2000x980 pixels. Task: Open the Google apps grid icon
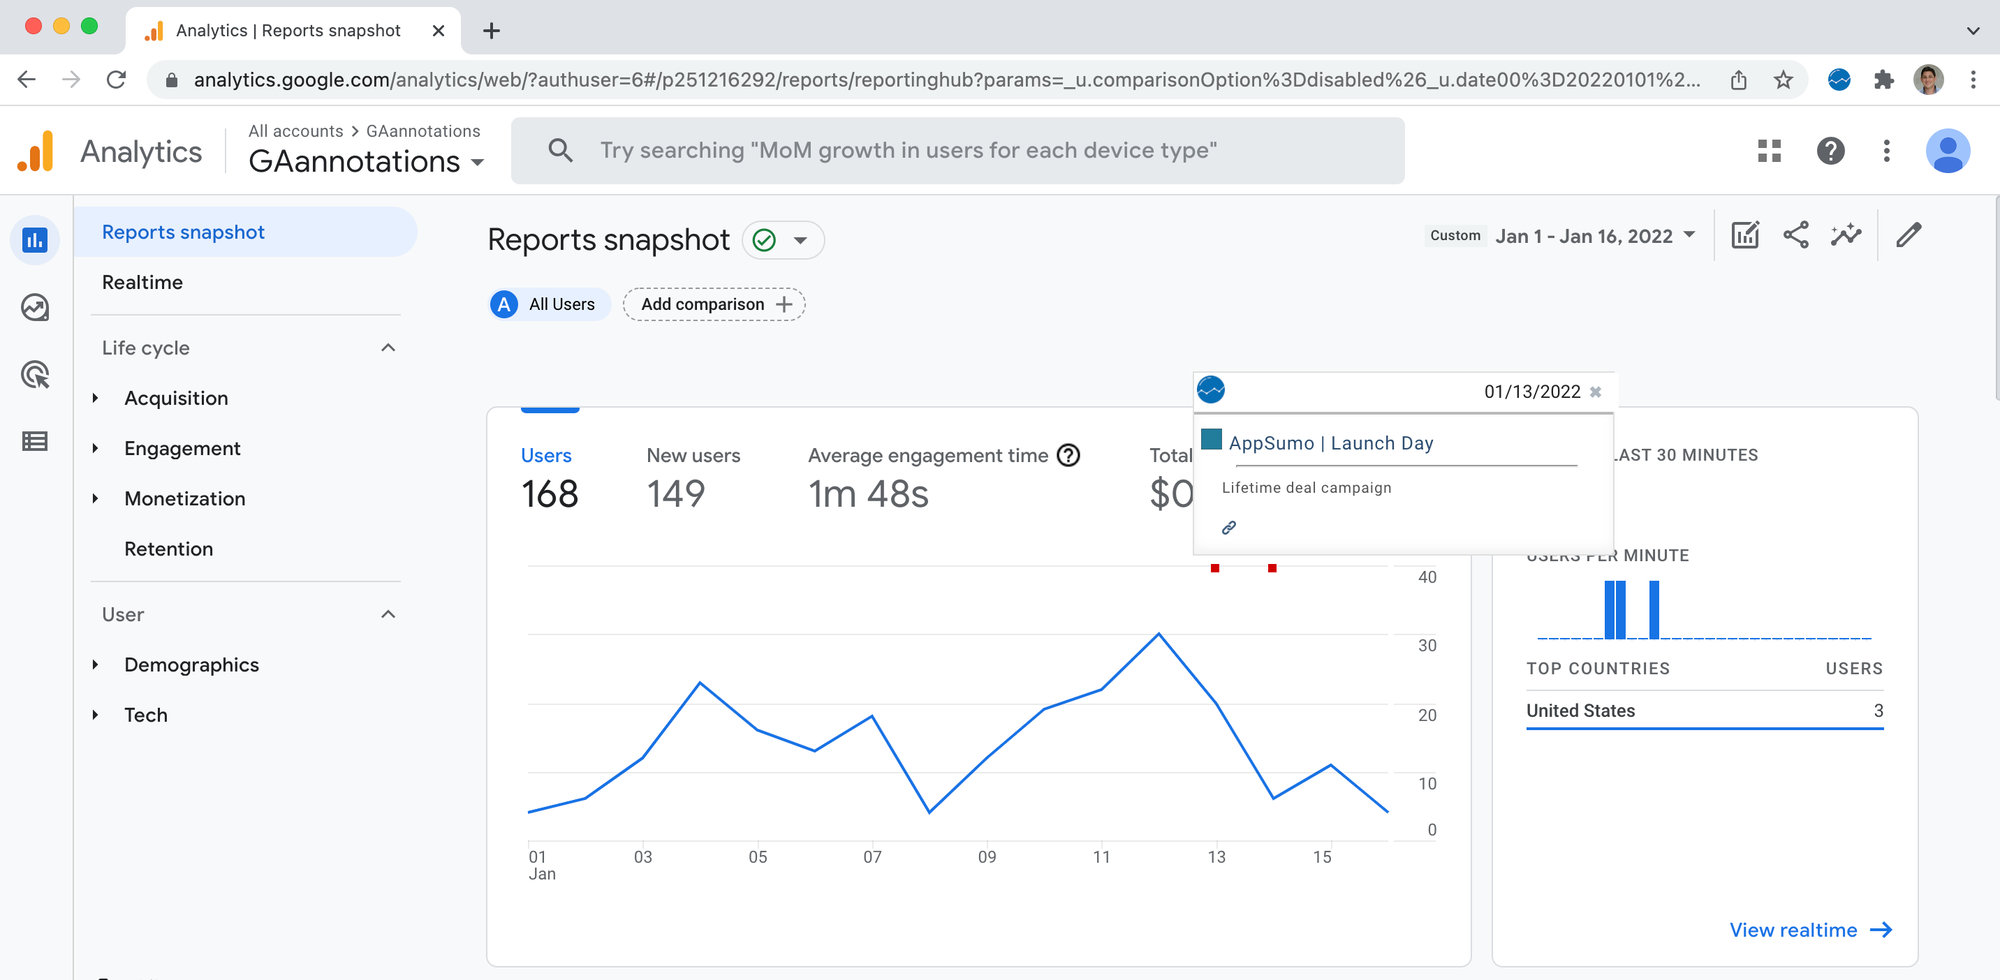tap(1770, 151)
